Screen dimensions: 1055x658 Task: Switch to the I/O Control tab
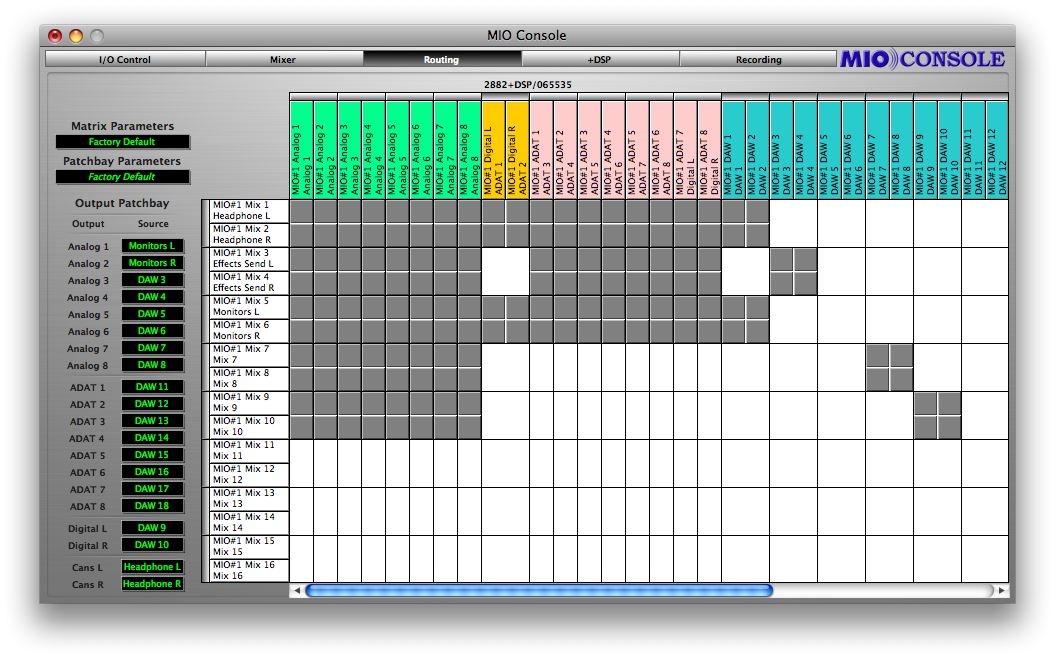tap(125, 59)
